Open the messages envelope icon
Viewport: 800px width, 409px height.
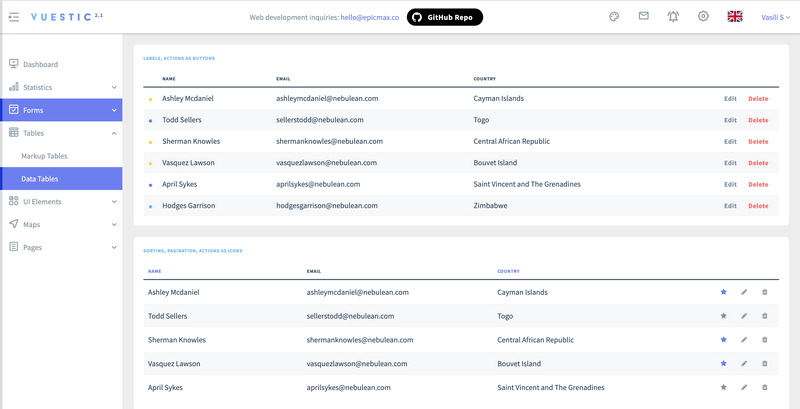pyautogui.click(x=644, y=16)
